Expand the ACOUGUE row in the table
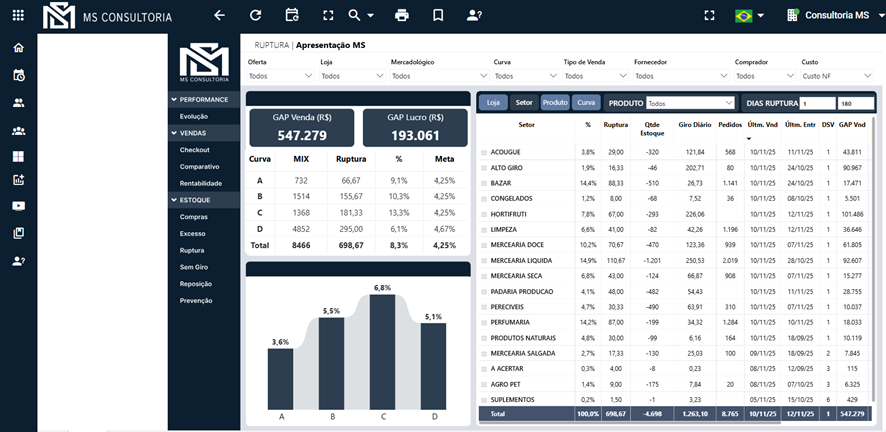886x432 pixels. tap(484, 152)
